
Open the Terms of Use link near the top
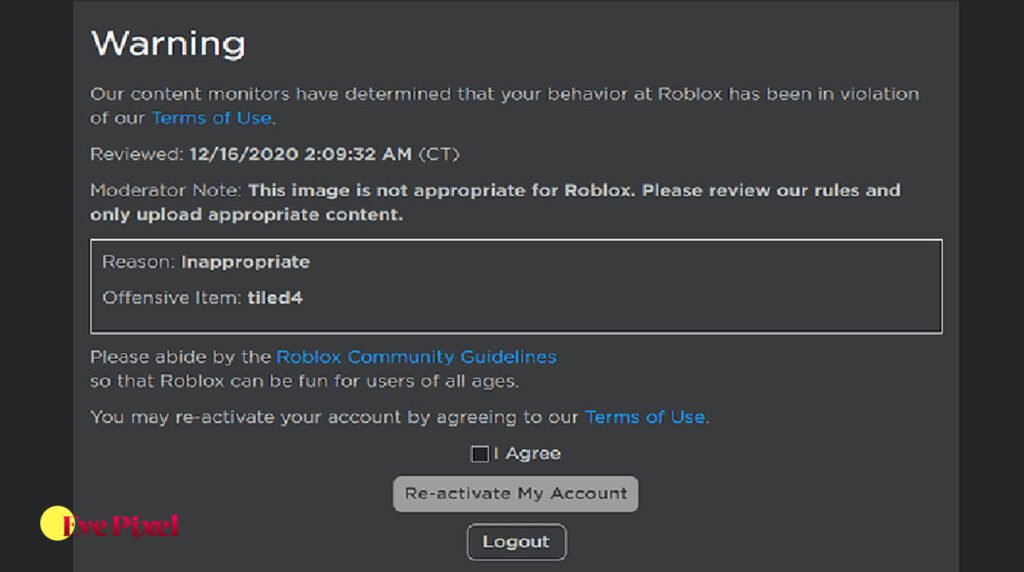click(x=212, y=118)
